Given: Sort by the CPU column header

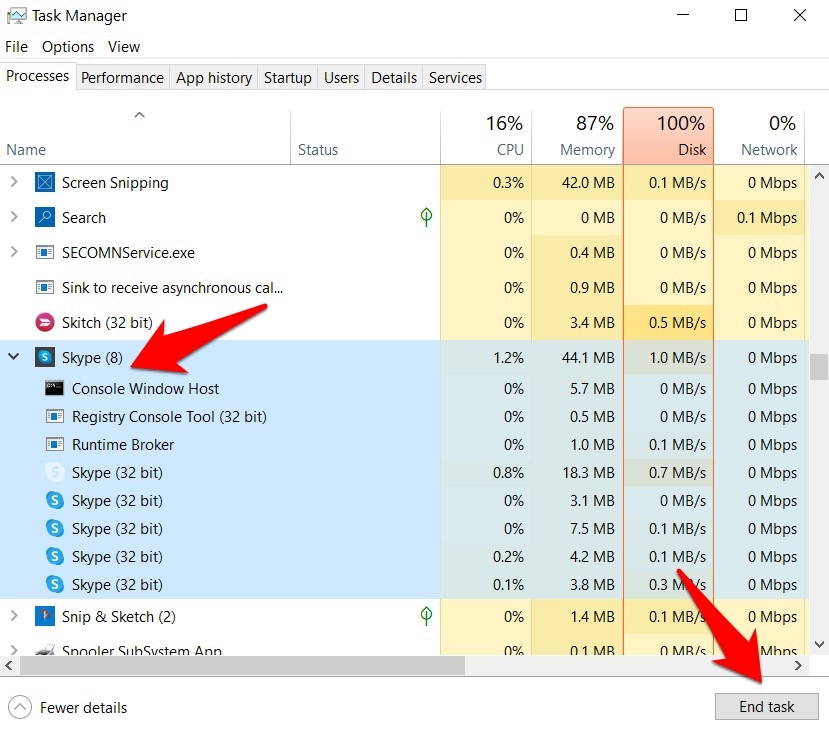Looking at the screenshot, I should 486,136.
